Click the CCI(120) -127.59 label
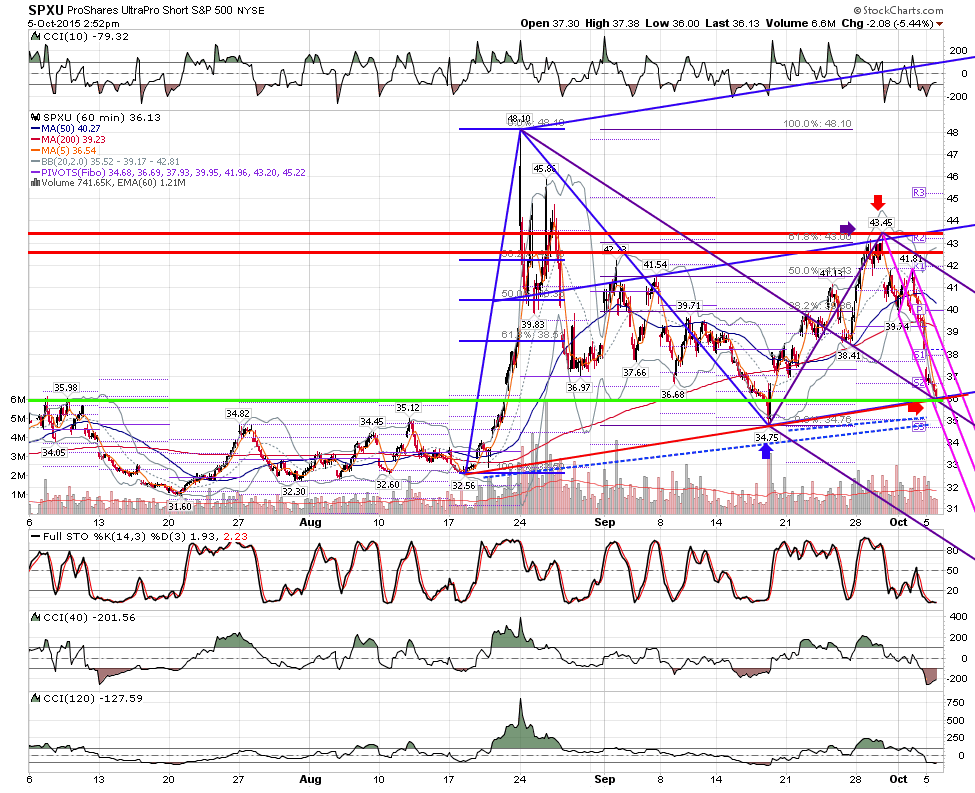The image size is (975, 793). tap(93, 698)
